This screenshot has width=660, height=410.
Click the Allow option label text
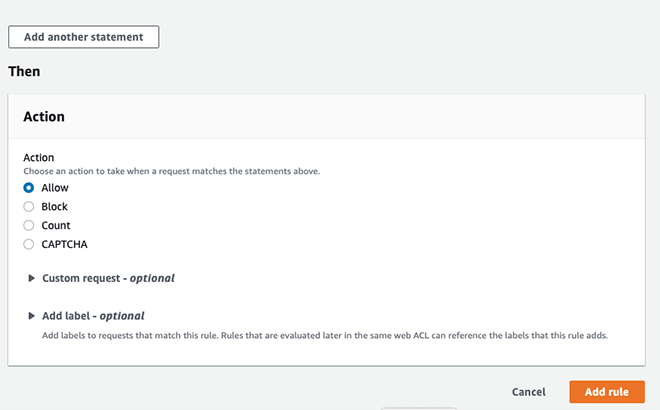coord(55,188)
